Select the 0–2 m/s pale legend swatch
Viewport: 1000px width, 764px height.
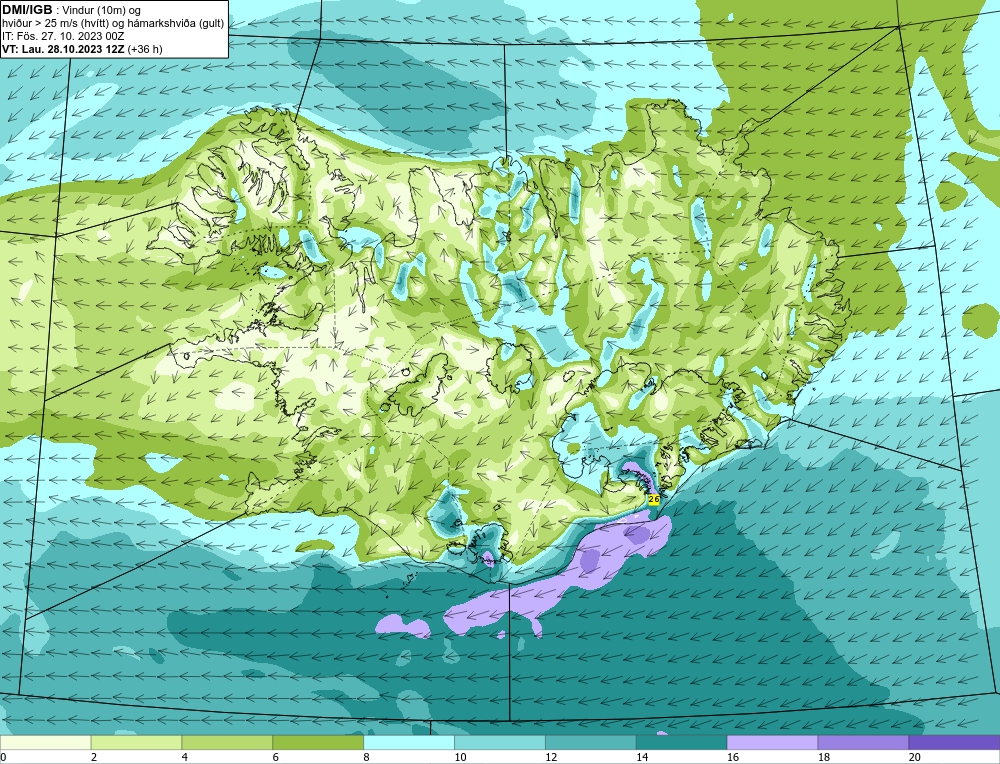click(x=46, y=742)
